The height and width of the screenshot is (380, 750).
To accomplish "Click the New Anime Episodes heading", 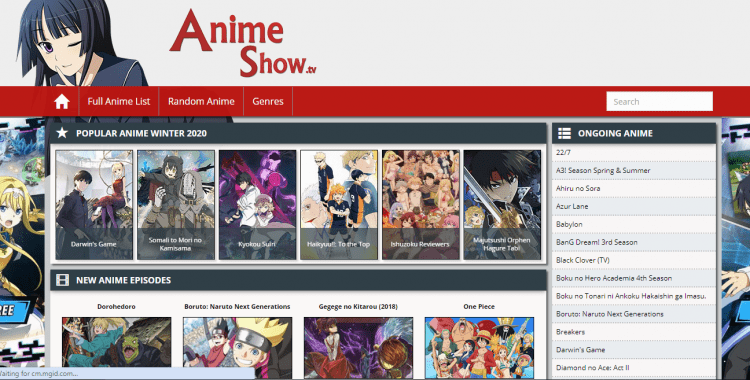I will (x=123, y=280).
